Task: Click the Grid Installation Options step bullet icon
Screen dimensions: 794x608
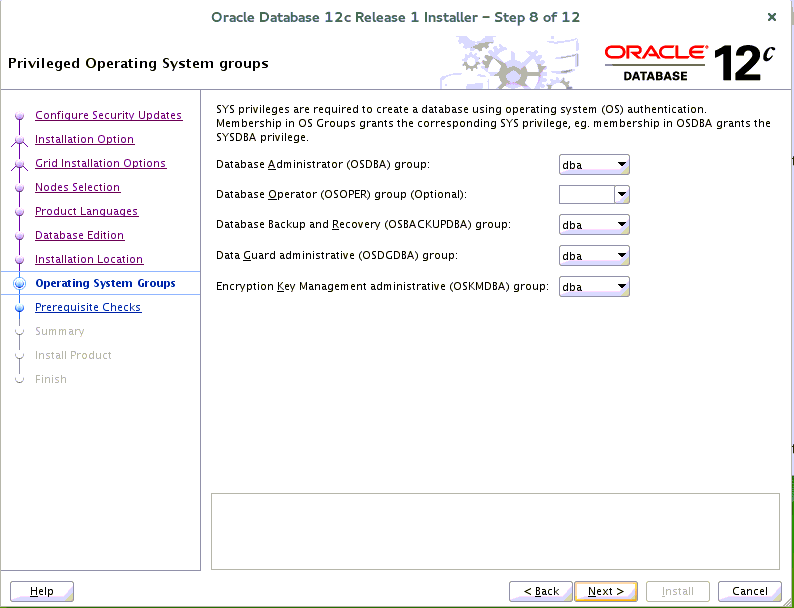Action: point(19,164)
